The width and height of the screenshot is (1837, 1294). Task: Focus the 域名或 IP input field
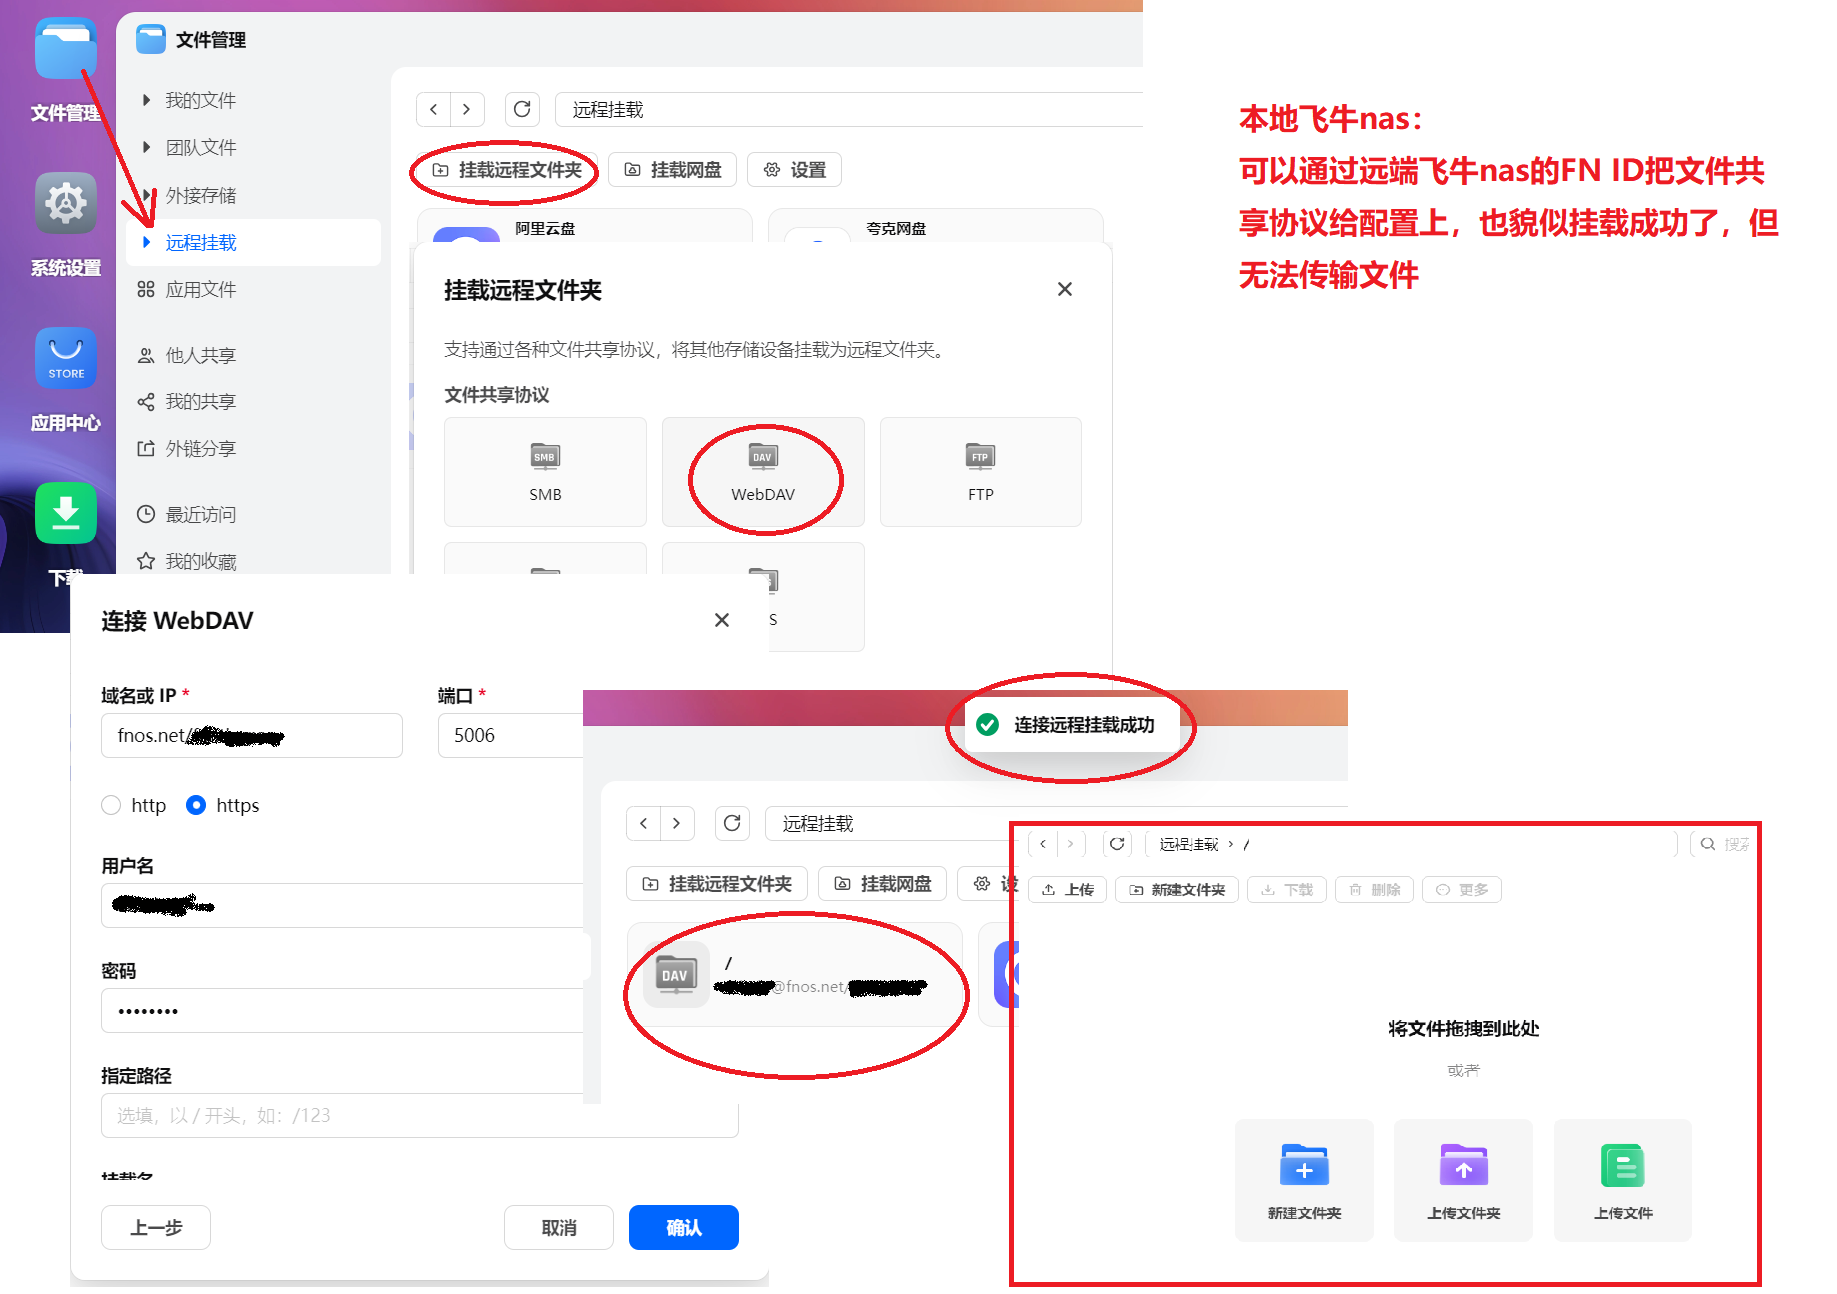pyautogui.click(x=252, y=736)
